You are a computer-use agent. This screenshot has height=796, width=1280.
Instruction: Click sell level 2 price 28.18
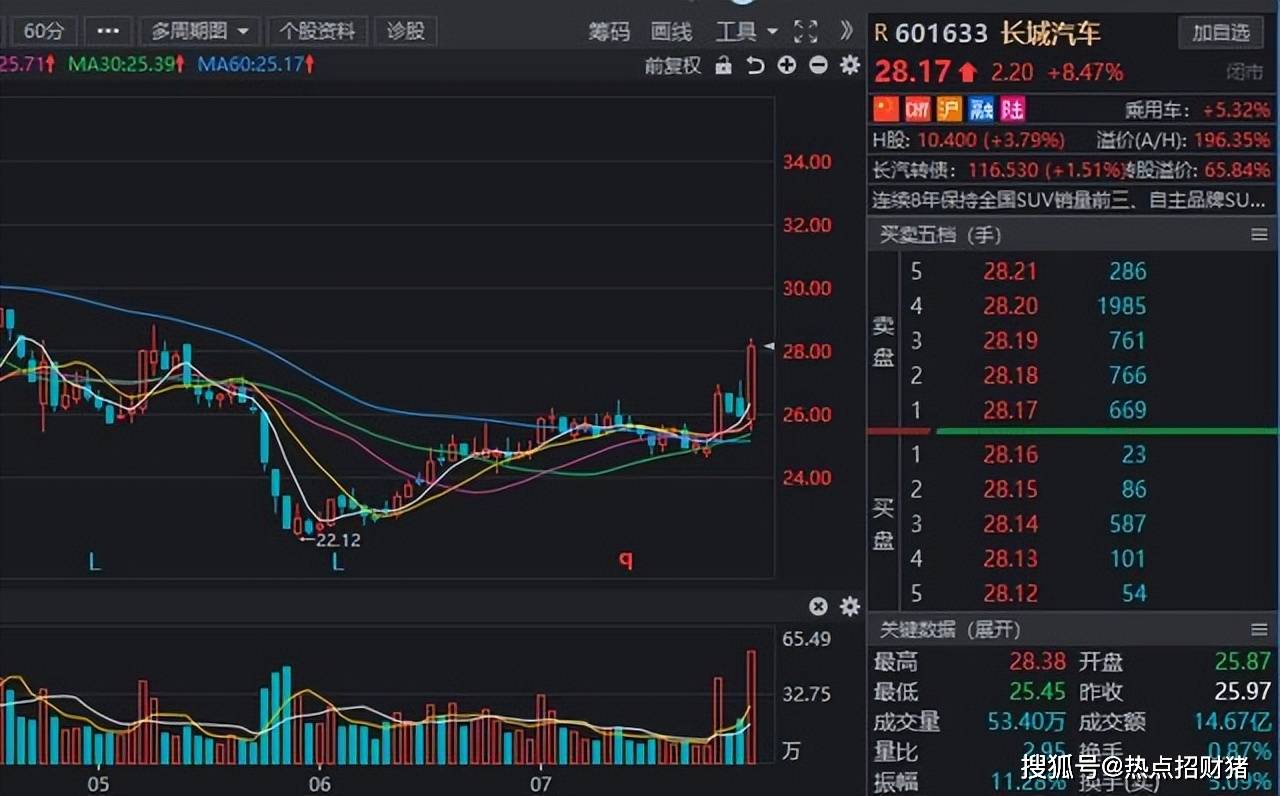(1010, 375)
